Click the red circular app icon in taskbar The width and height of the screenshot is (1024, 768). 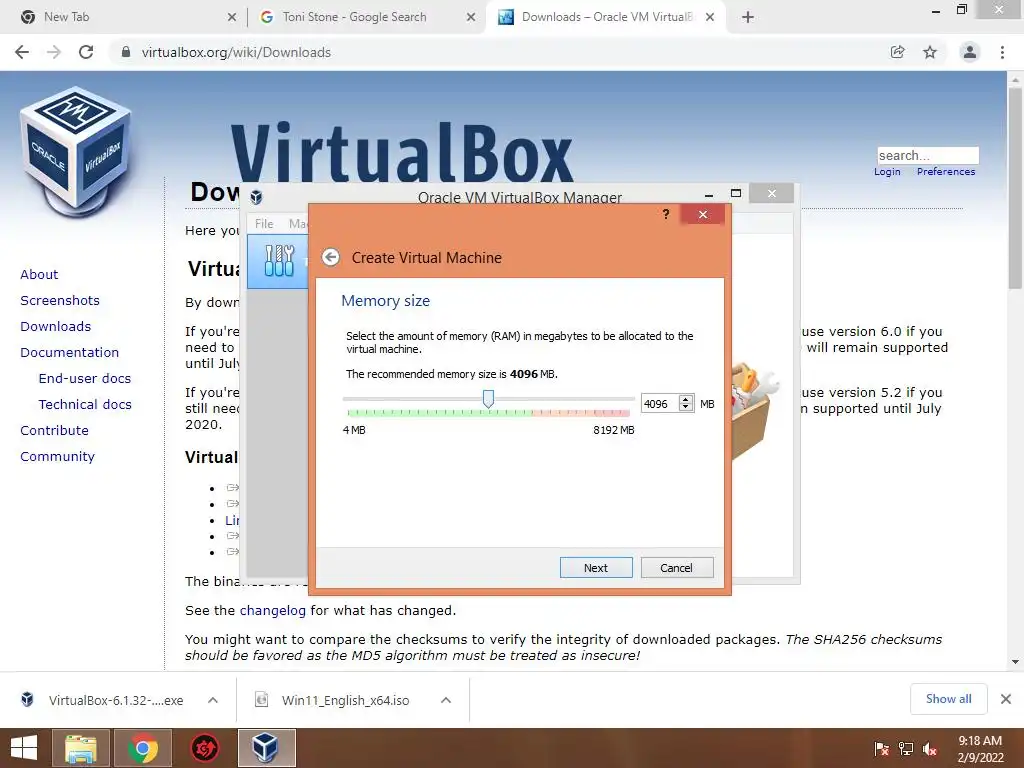click(x=204, y=748)
